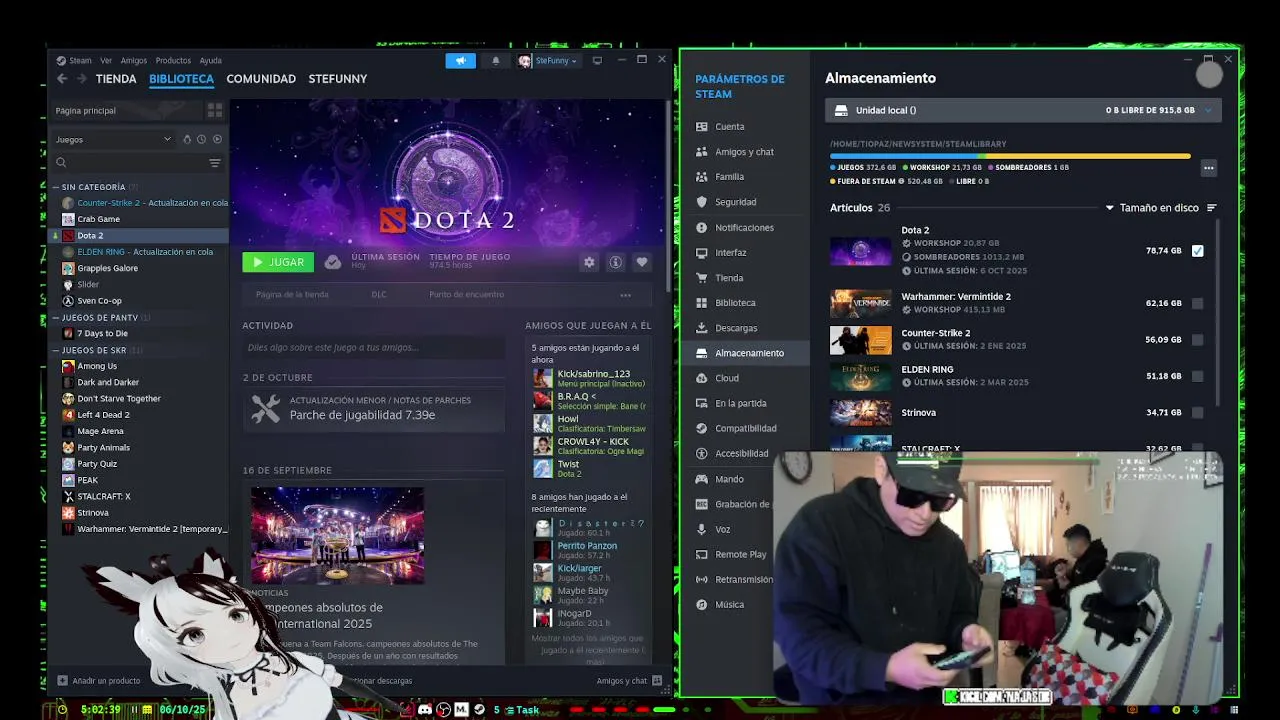Open Punto de encuentro link
Viewport: 1280px width, 720px height.
tap(466, 295)
